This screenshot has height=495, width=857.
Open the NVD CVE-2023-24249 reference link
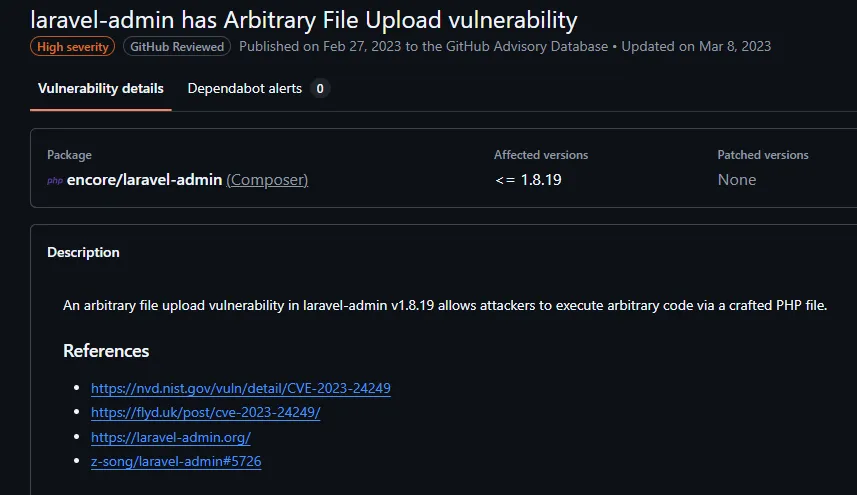240,388
